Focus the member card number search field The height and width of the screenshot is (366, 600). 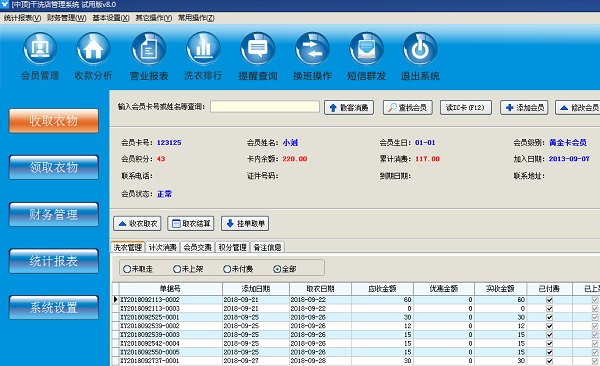pyautogui.click(x=265, y=106)
